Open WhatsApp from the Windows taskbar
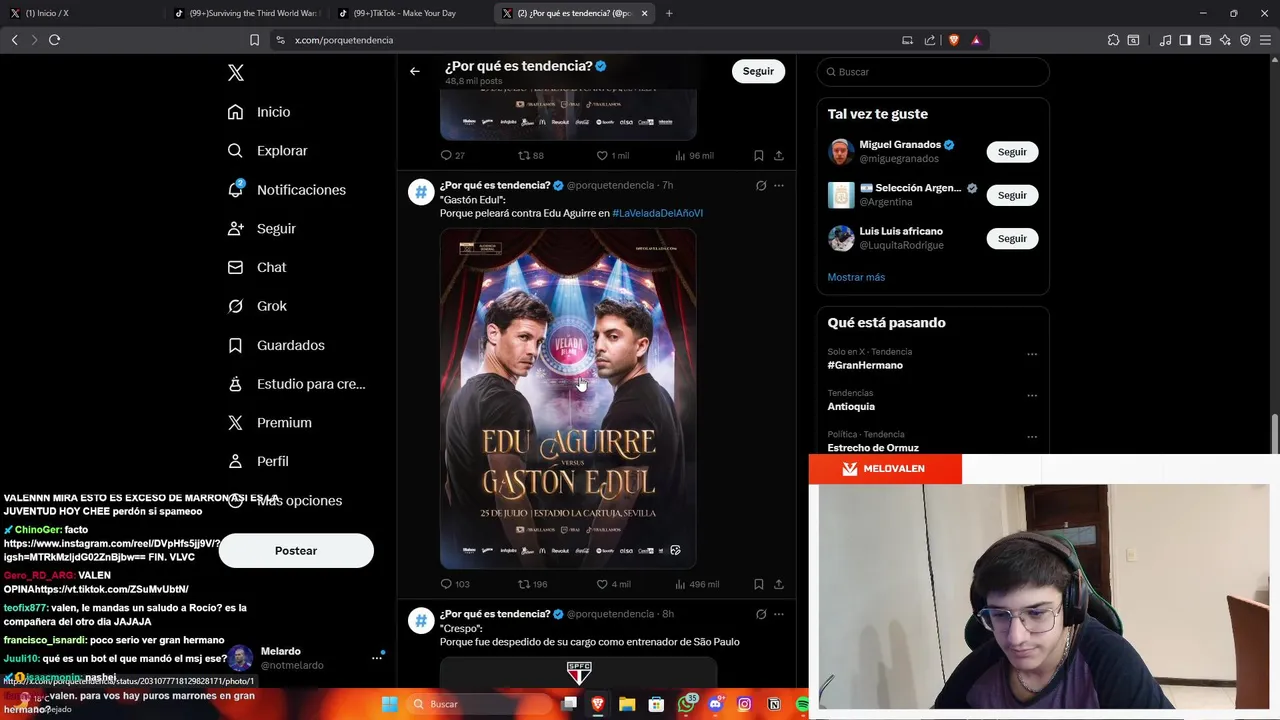The height and width of the screenshot is (720, 1280). (x=686, y=704)
